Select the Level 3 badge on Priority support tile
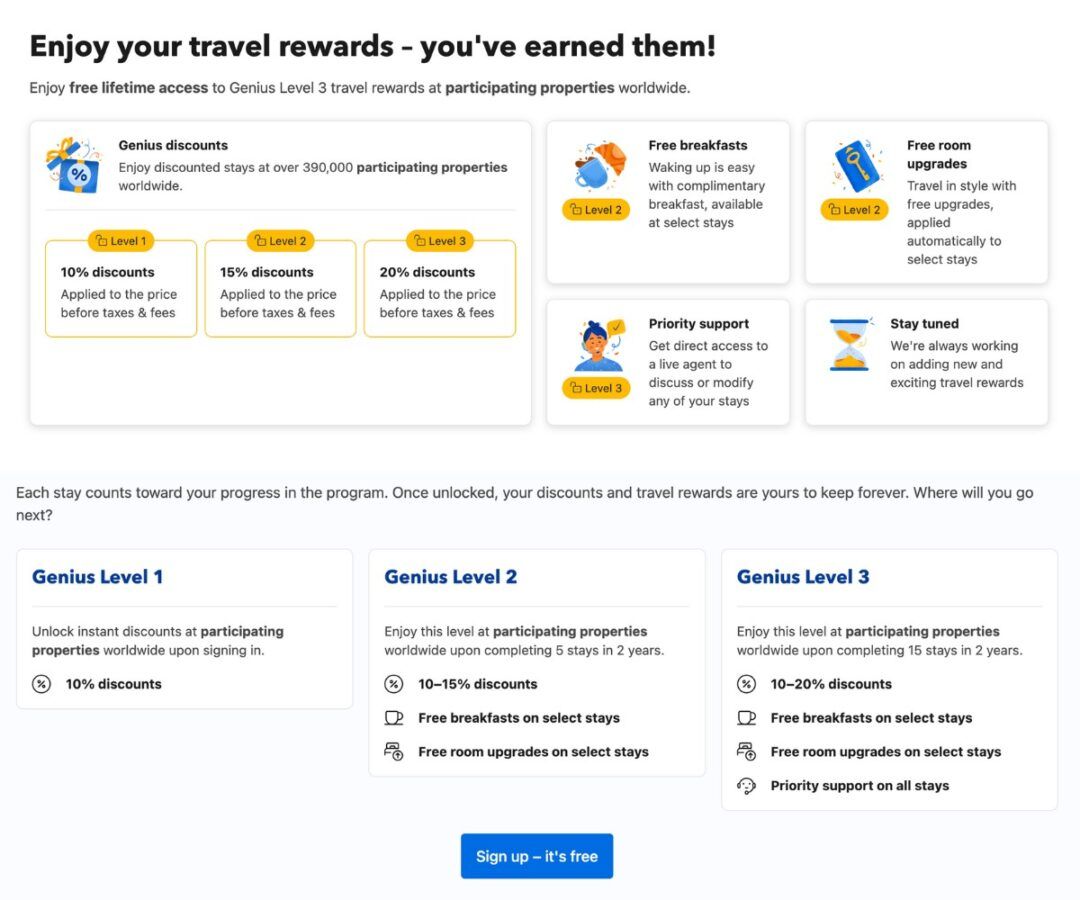The width and height of the screenshot is (1080, 900). [596, 388]
